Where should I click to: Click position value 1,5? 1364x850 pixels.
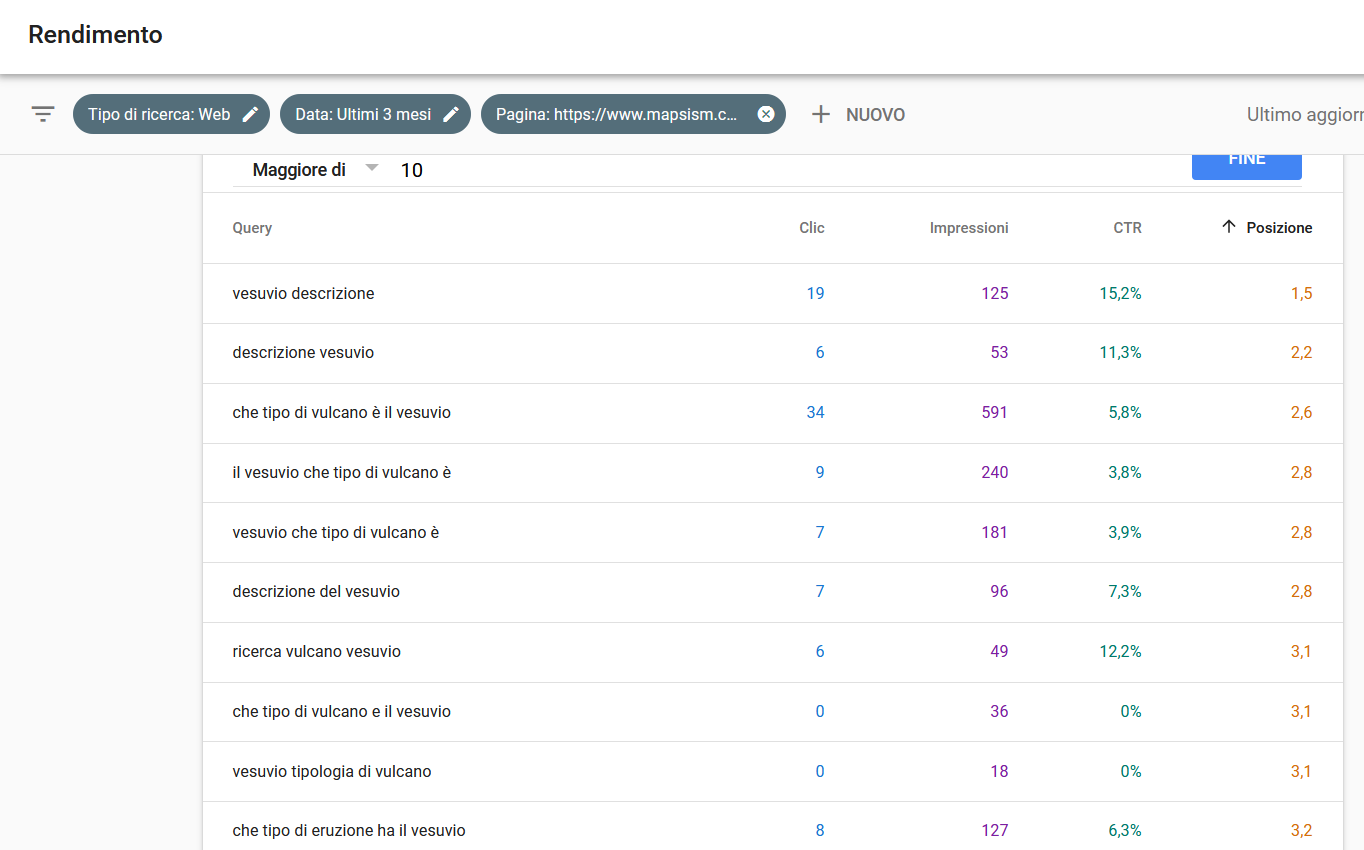tap(1301, 293)
